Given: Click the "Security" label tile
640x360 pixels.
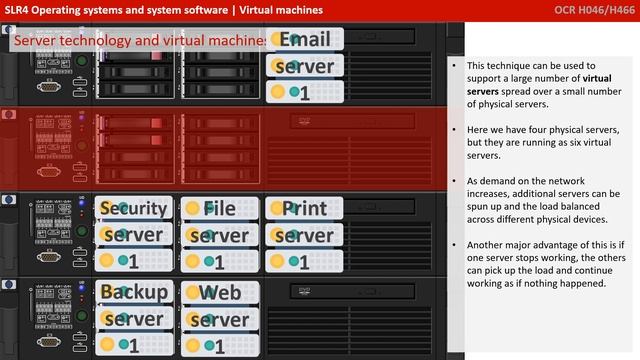Looking at the screenshot, I should pyautogui.click(x=134, y=208).
